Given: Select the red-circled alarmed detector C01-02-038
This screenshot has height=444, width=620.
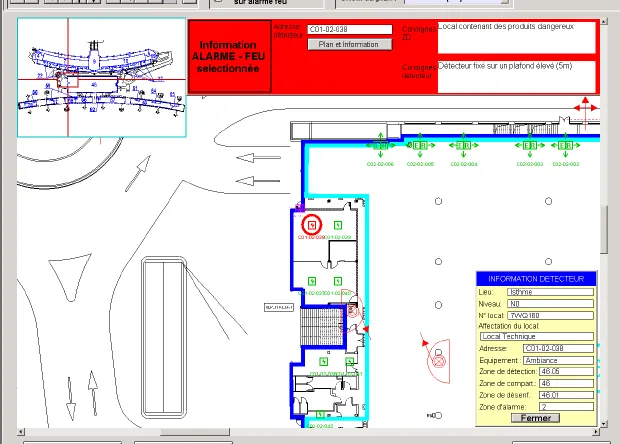Looking at the screenshot, I should click(x=312, y=225).
